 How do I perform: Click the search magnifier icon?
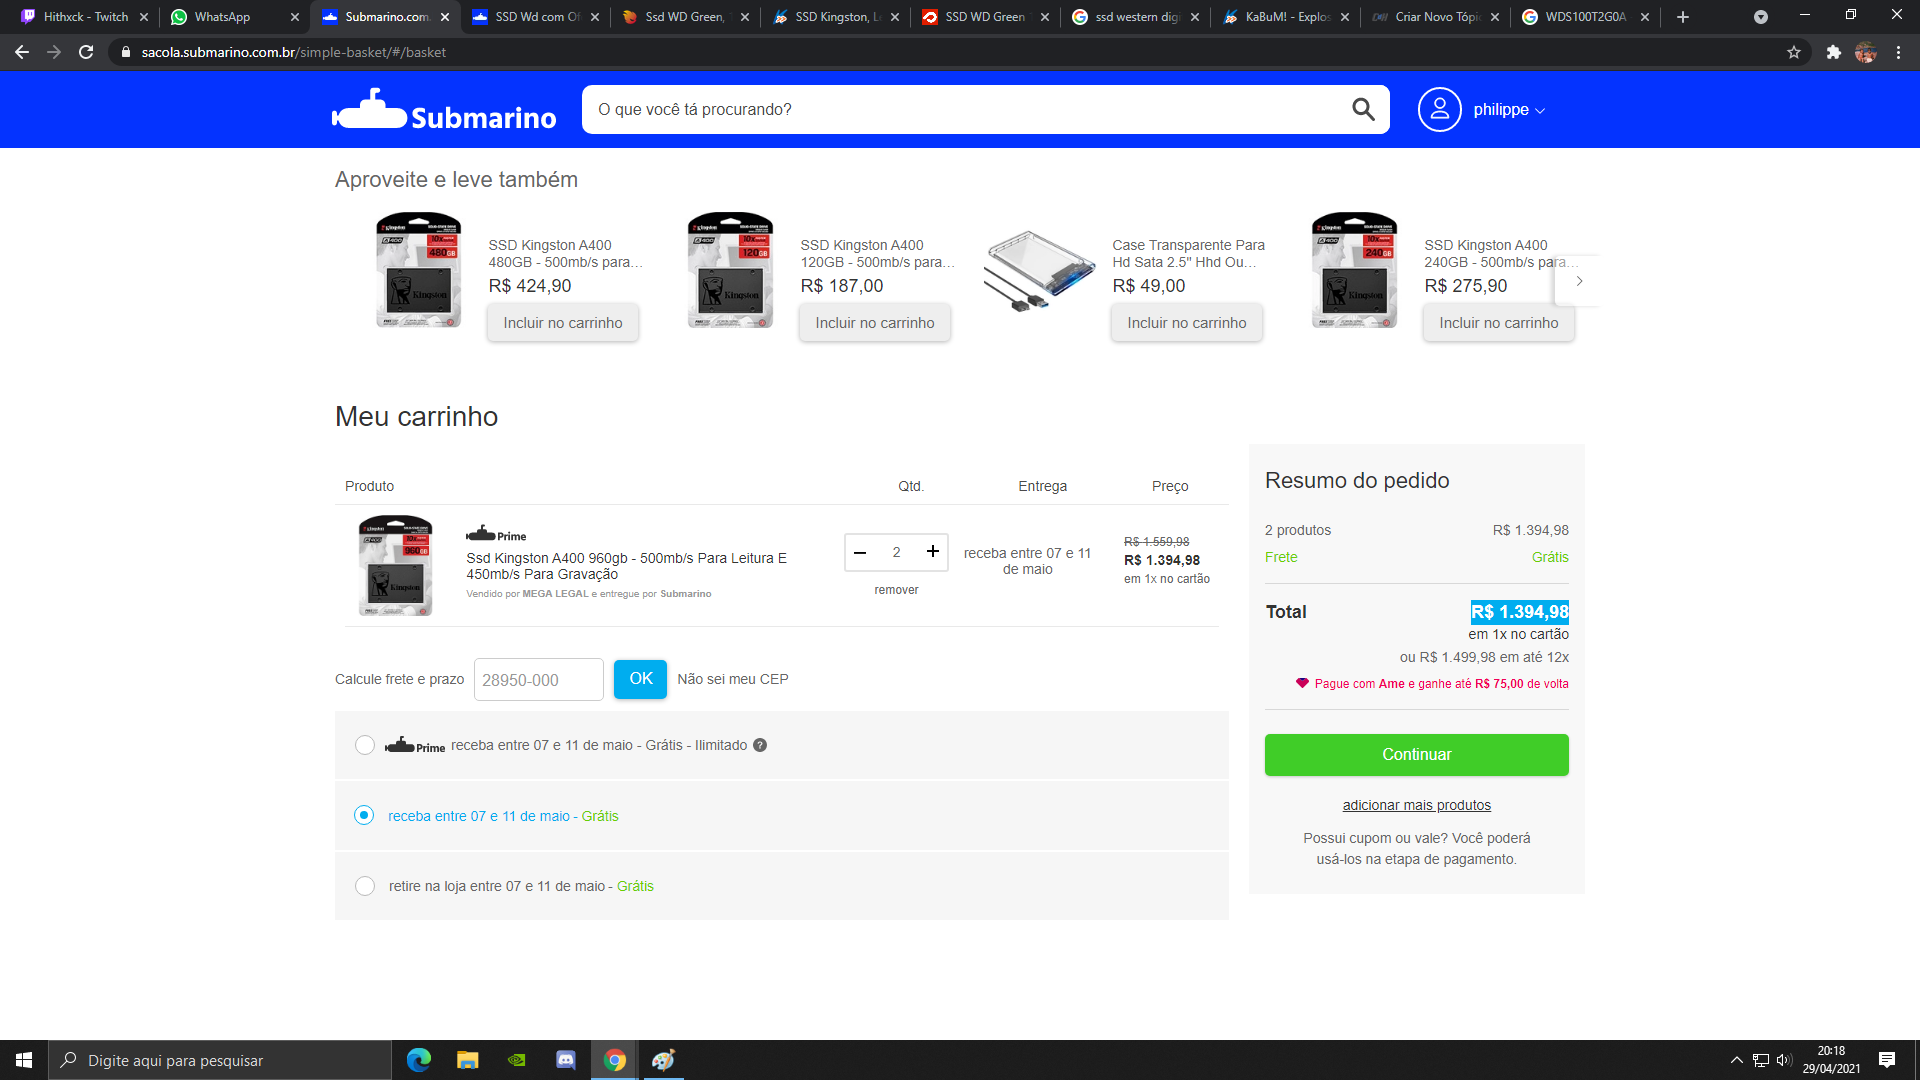pyautogui.click(x=1363, y=109)
